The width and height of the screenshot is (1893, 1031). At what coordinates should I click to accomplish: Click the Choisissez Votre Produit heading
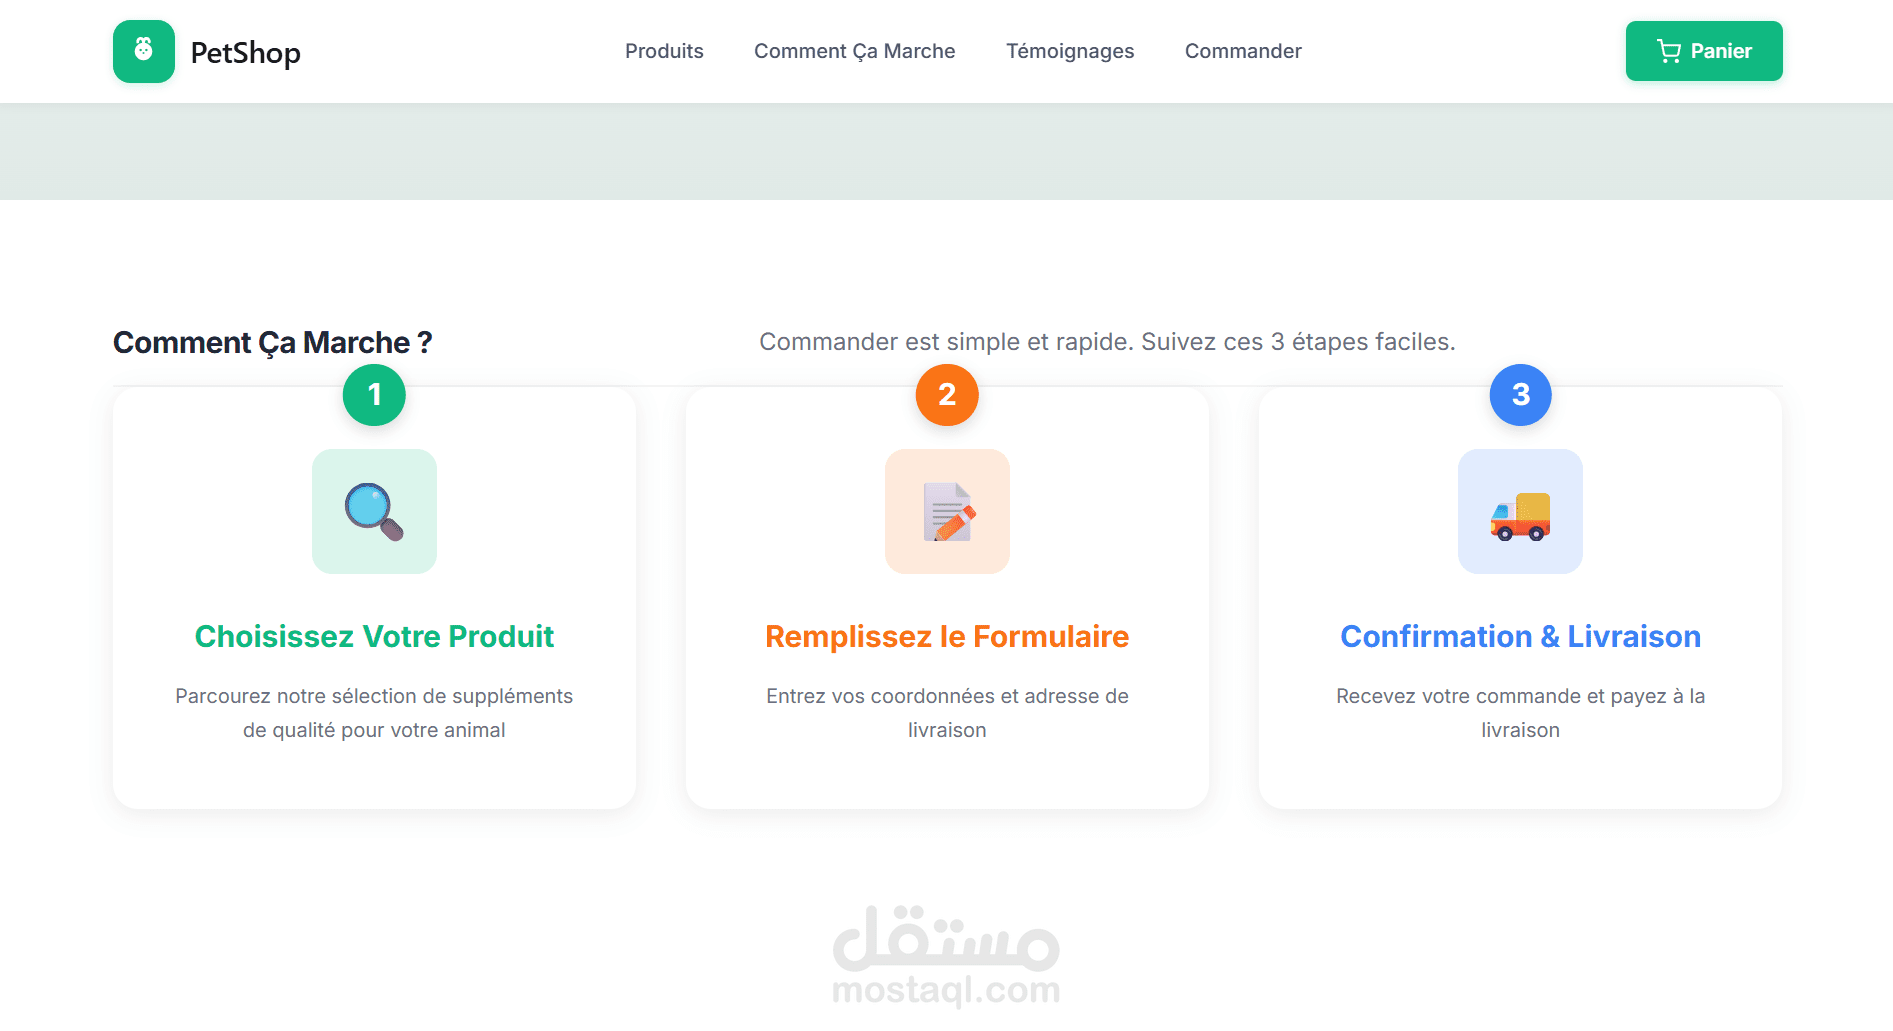(x=374, y=637)
